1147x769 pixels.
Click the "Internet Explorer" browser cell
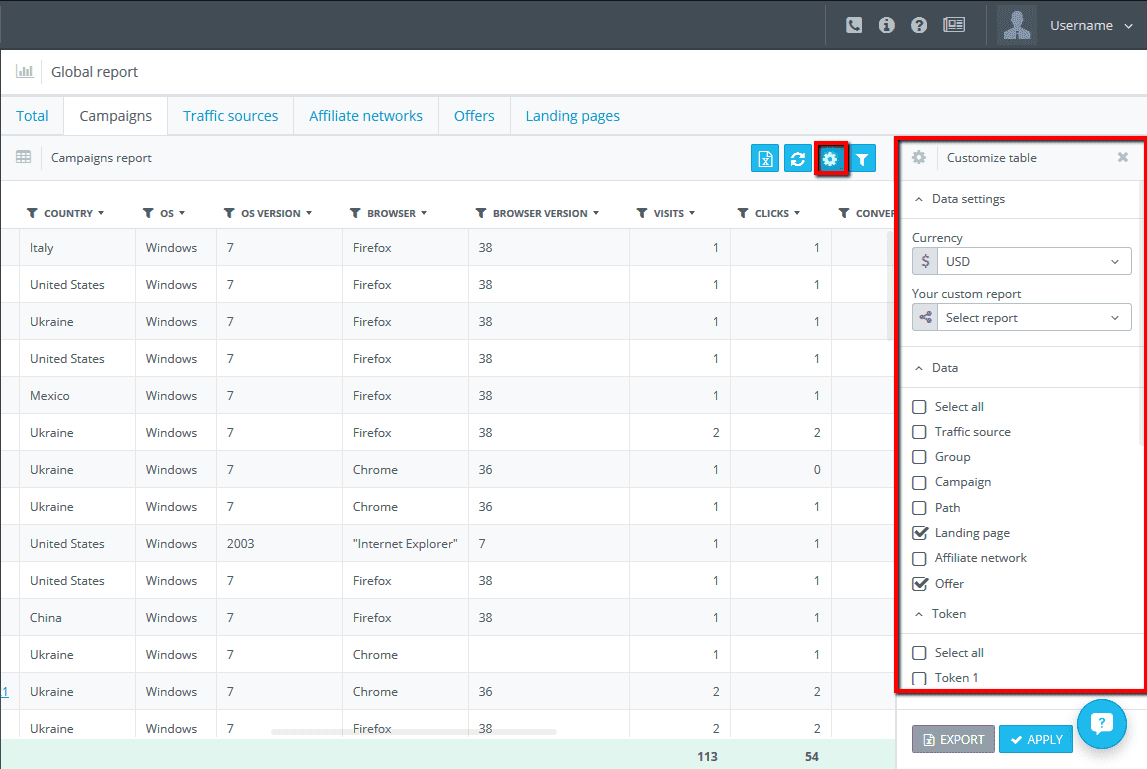[405, 544]
